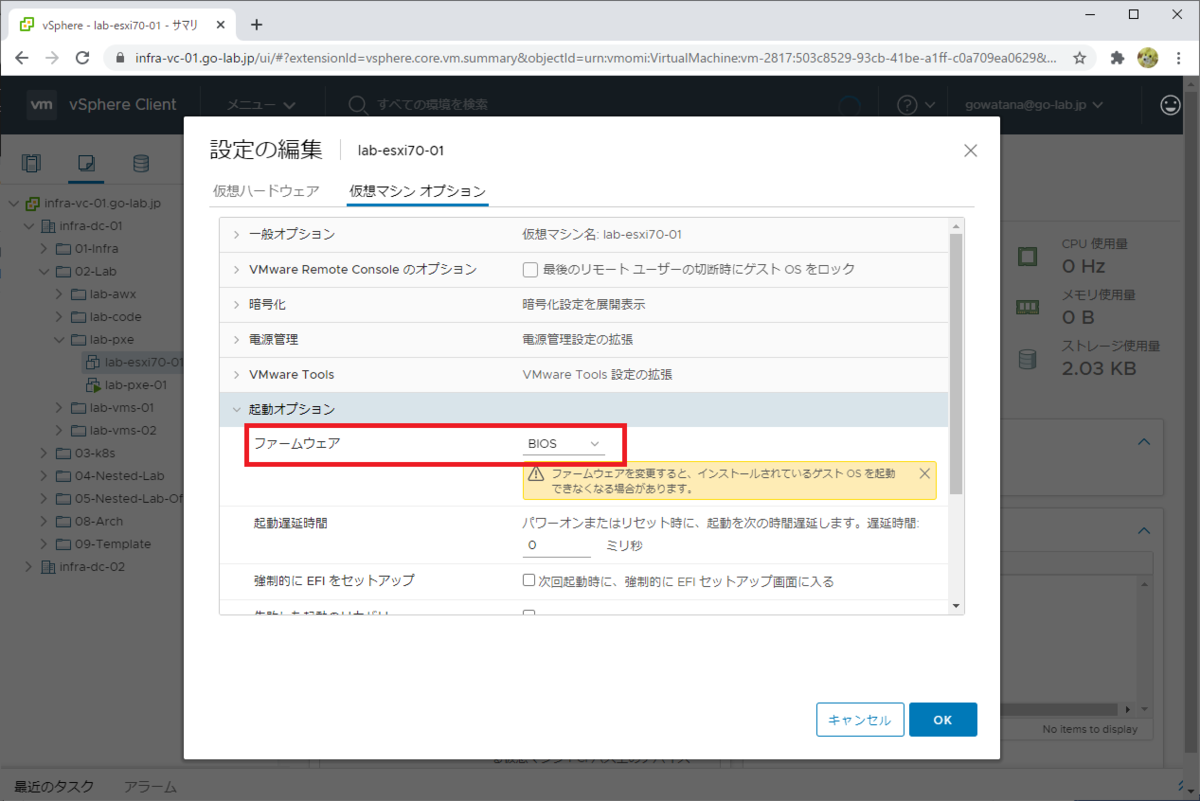Select the 08-Arch folder

(x=98, y=522)
